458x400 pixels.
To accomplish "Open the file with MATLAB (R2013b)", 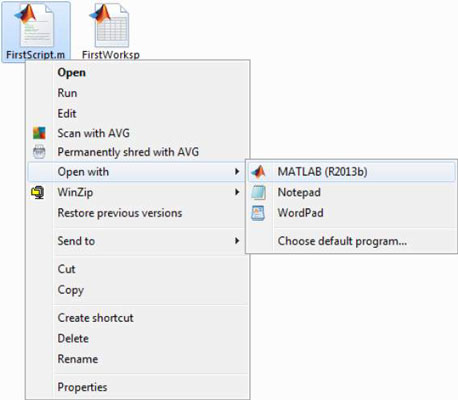I will tap(351, 172).
